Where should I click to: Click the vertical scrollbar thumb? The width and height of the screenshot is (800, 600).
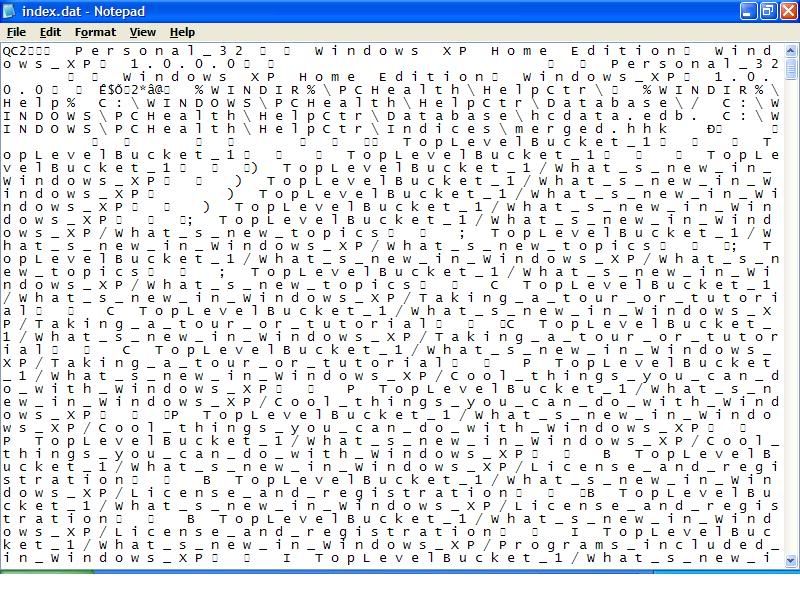click(x=791, y=69)
